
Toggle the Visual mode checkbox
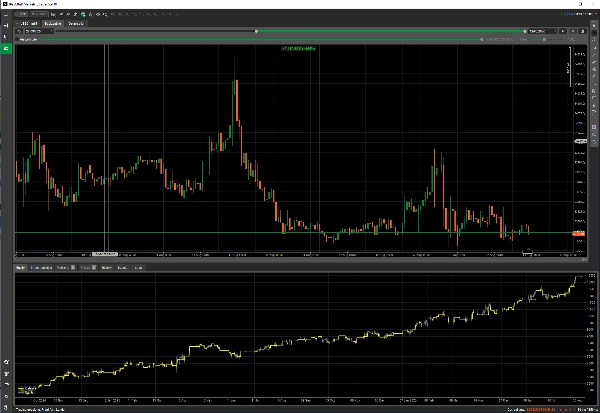[x=17, y=39]
